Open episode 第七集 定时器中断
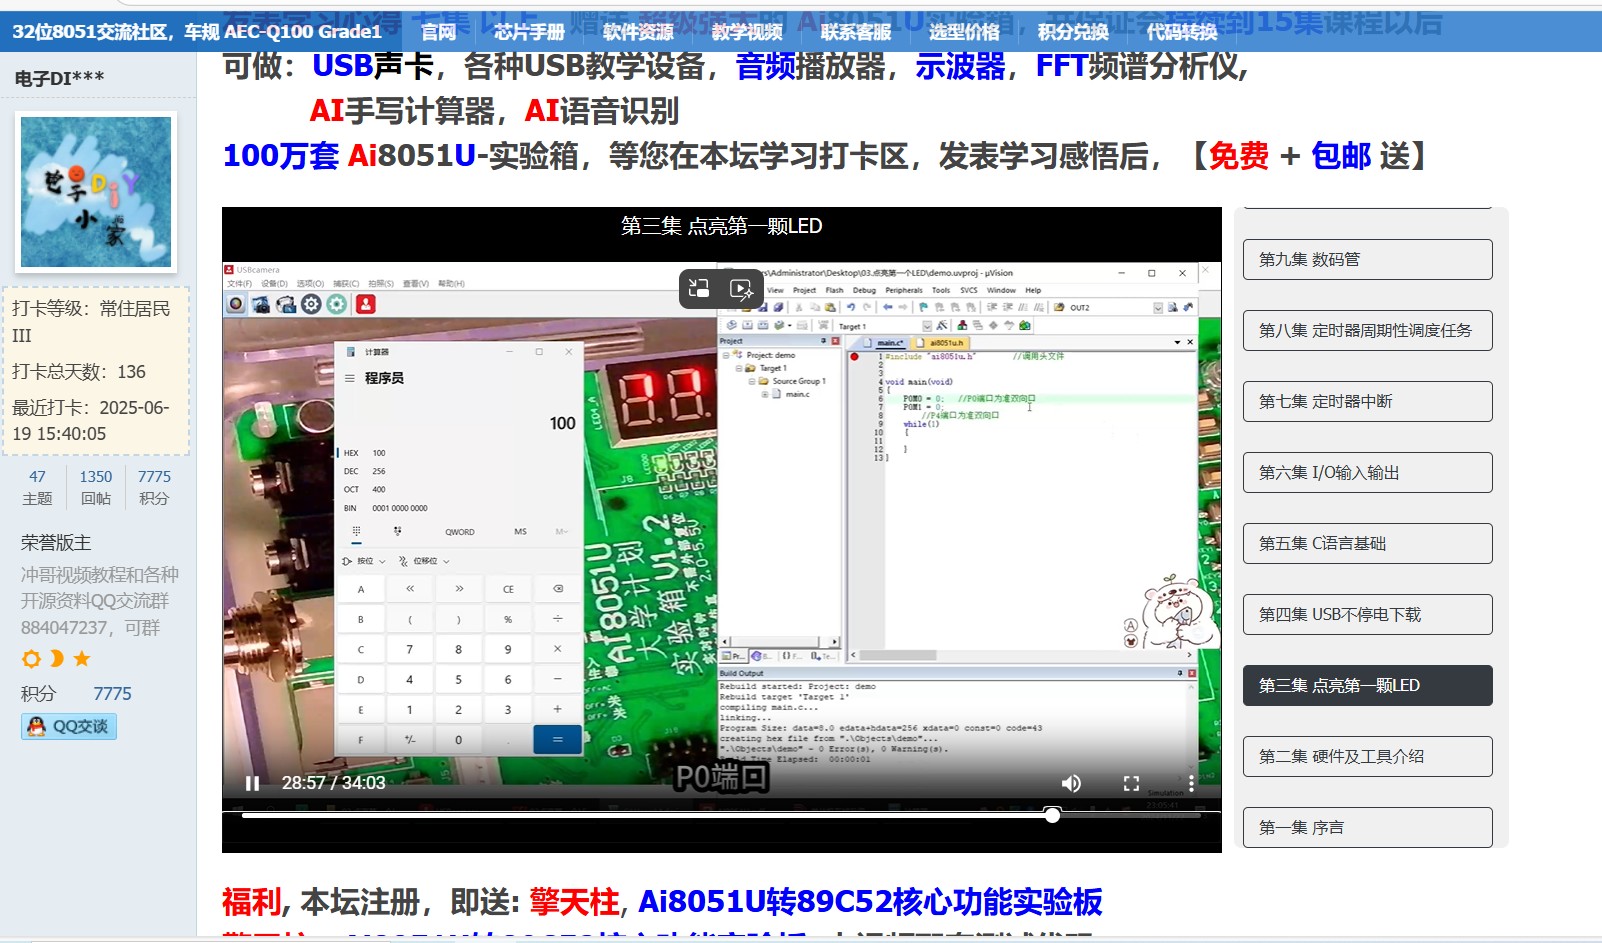This screenshot has height=943, width=1602. point(1367,401)
